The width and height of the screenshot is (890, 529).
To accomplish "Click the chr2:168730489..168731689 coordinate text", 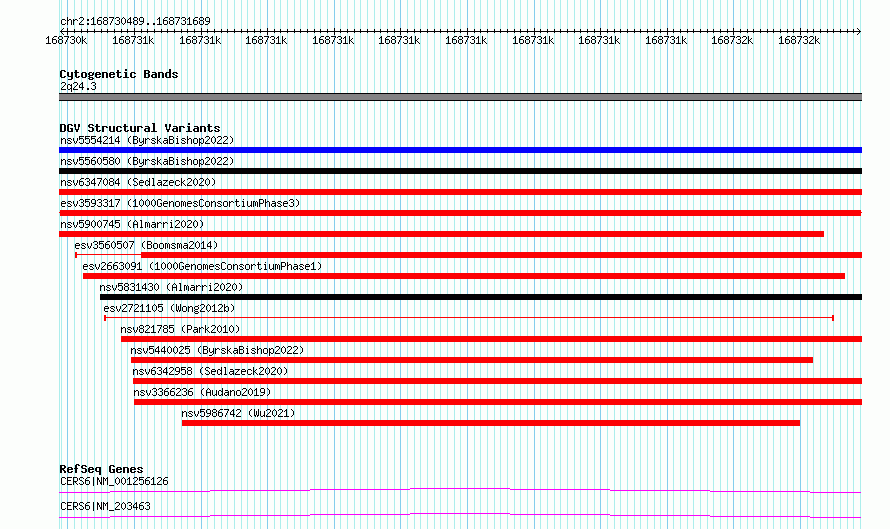I will tap(135, 21).
